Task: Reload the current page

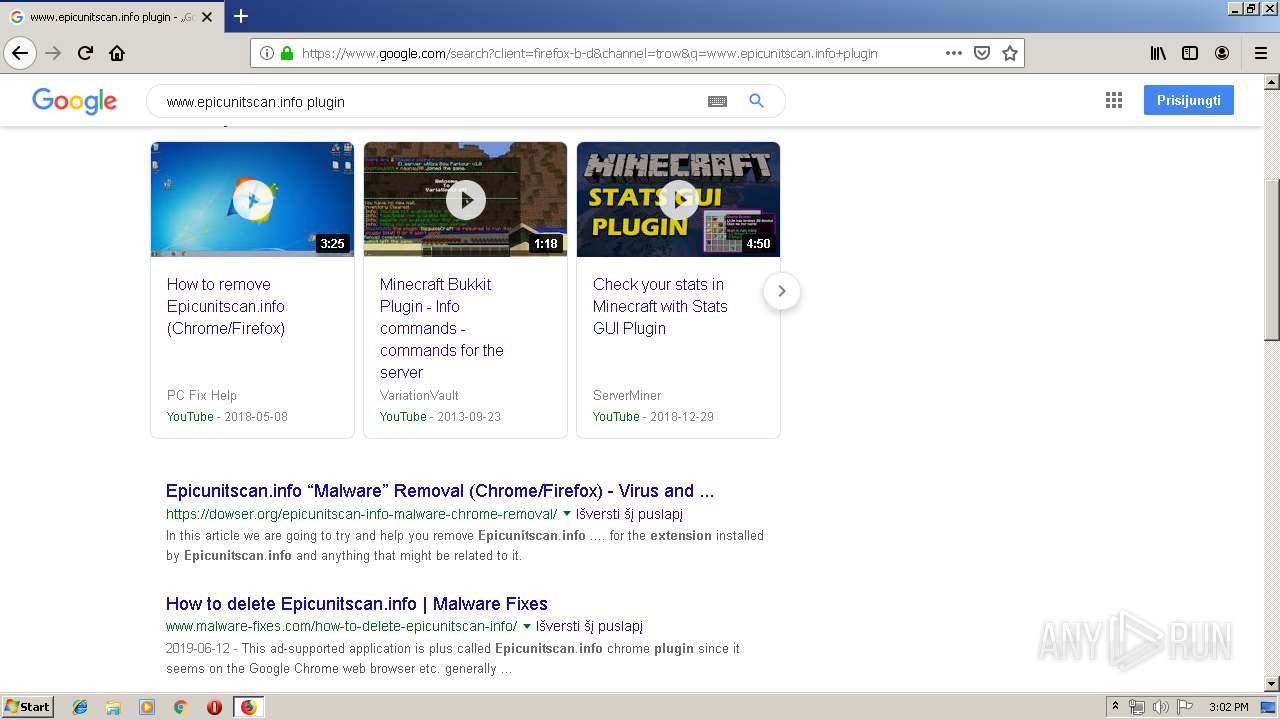Action: coord(85,53)
